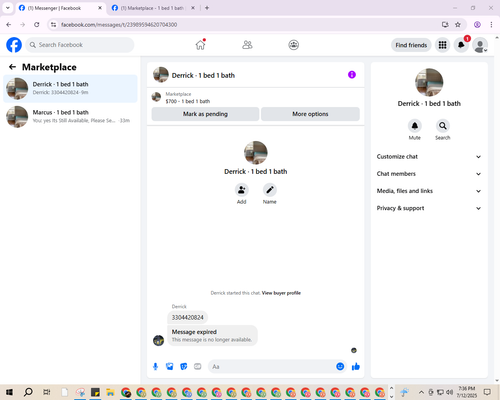This screenshot has height=400, width=500.
Task: Attach a file photo icon
Action: pos(170,367)
